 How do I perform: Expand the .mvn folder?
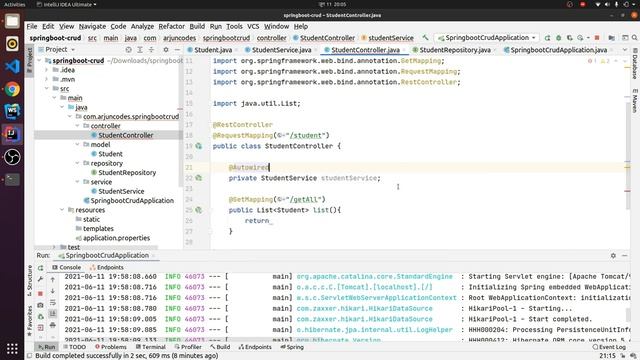47,79
